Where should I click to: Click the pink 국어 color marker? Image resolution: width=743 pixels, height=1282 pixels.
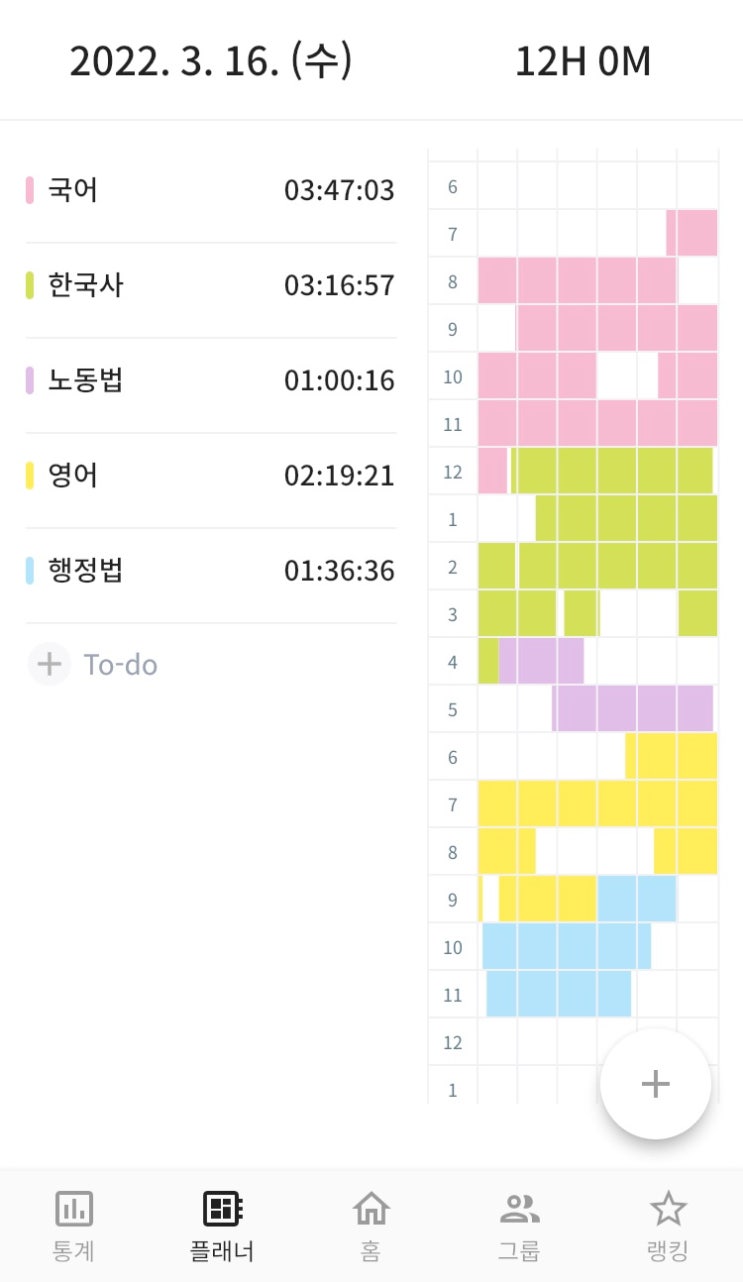[x=30, y=190]
